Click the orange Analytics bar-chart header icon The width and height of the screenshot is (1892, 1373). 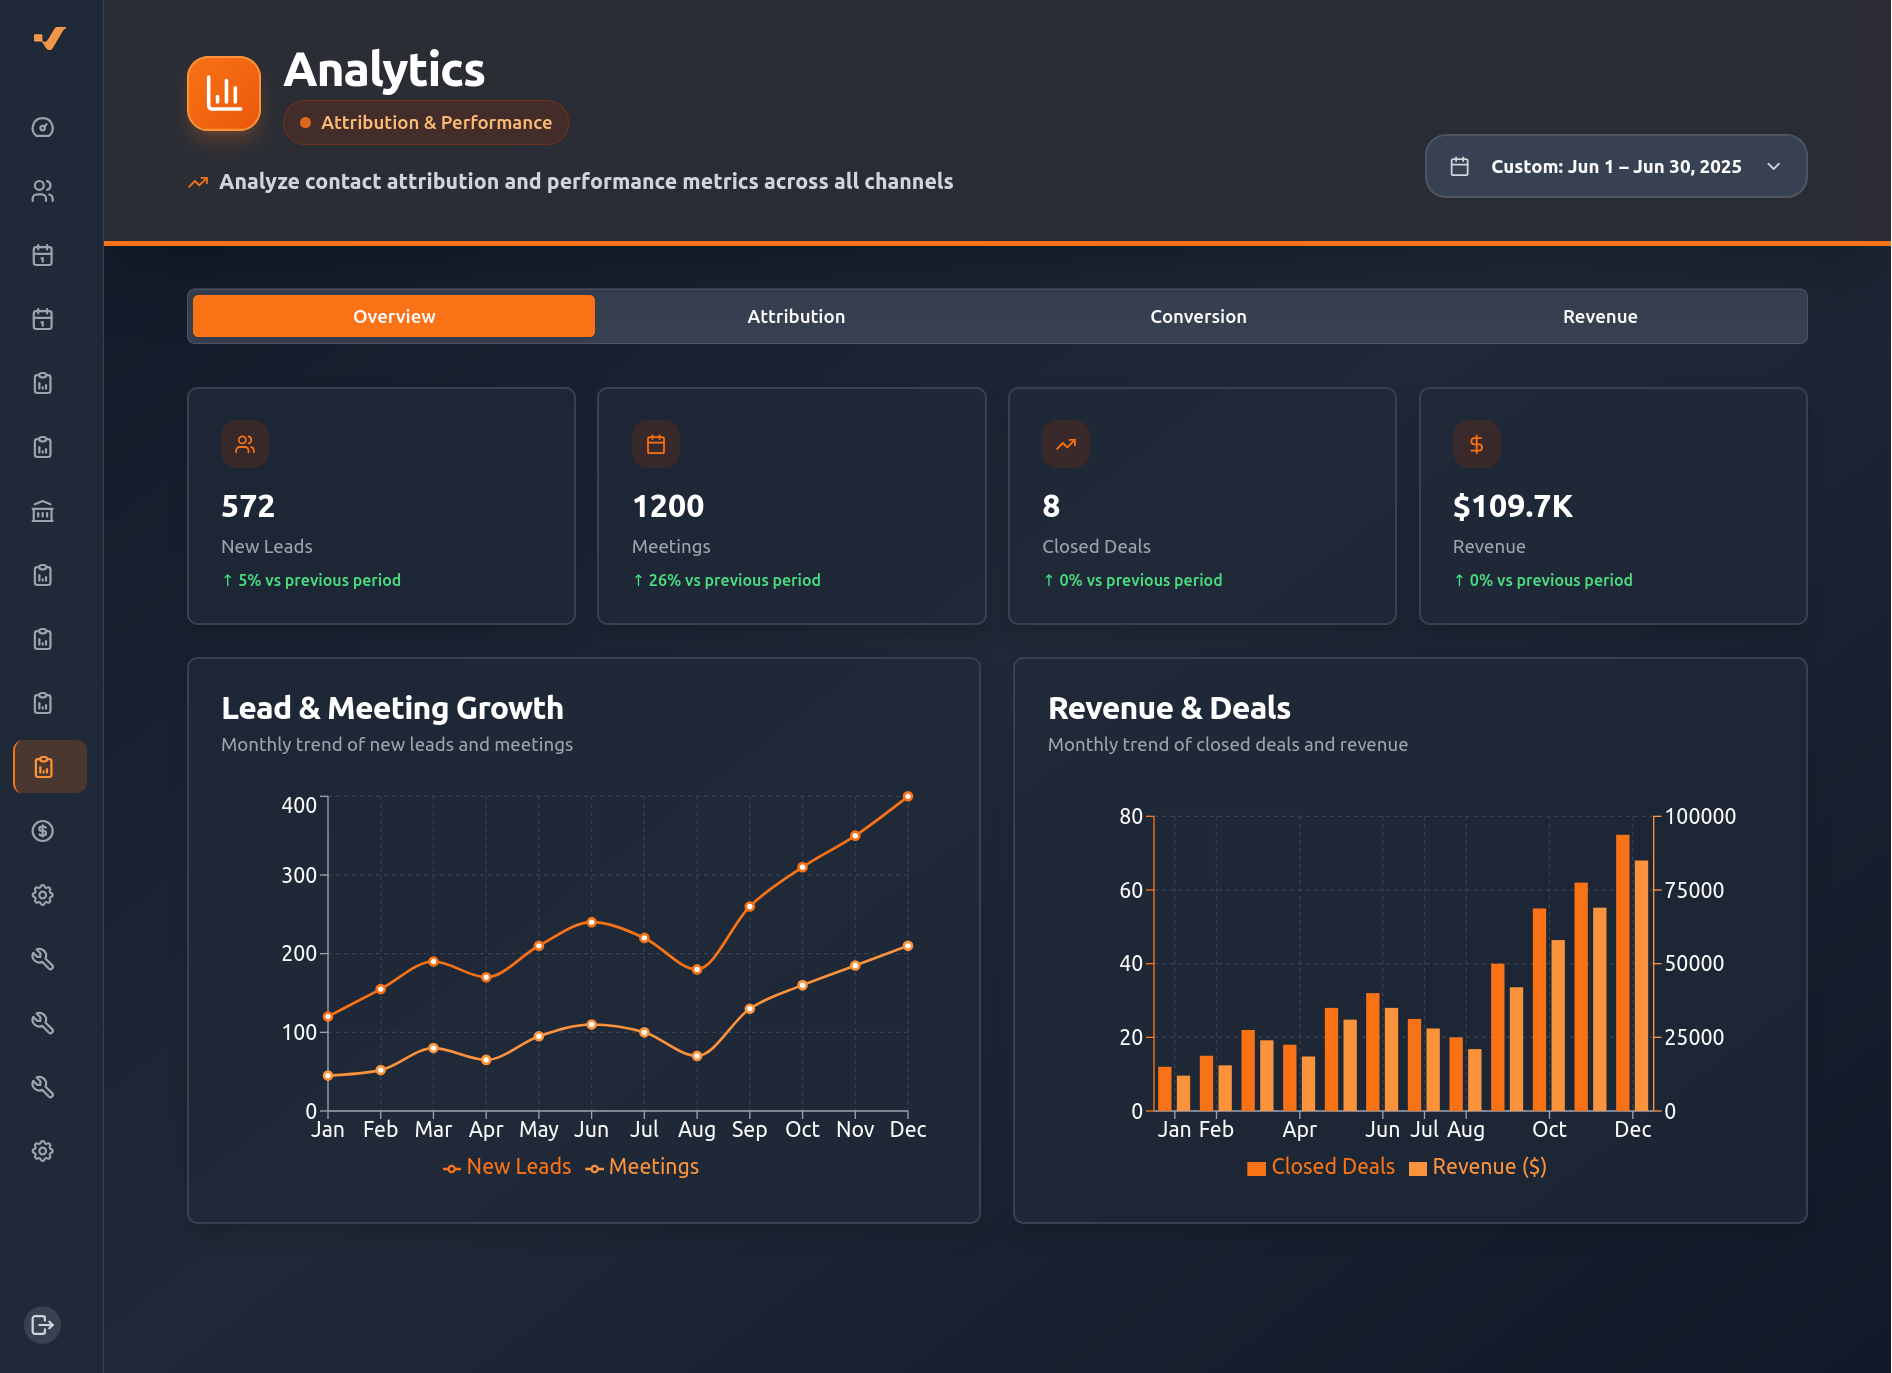coord(224,93)
